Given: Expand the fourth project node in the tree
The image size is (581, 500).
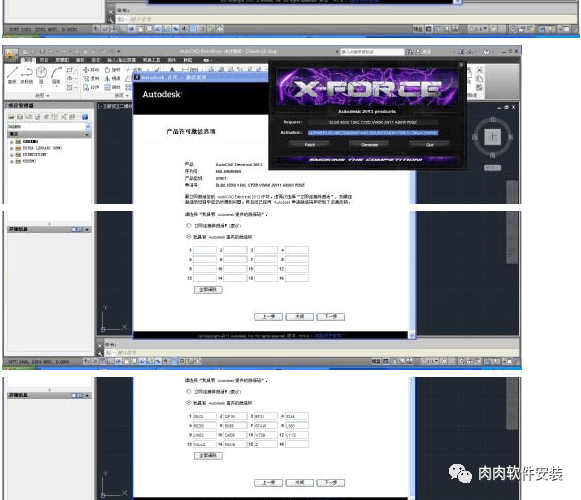Looking at the screenshot, I should click(12, 161).
